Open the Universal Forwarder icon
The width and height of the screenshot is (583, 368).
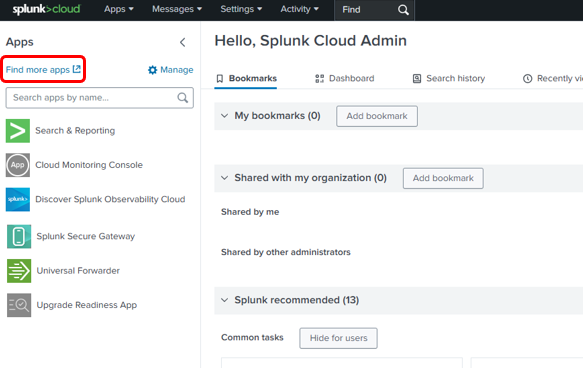tap(19, 271)
